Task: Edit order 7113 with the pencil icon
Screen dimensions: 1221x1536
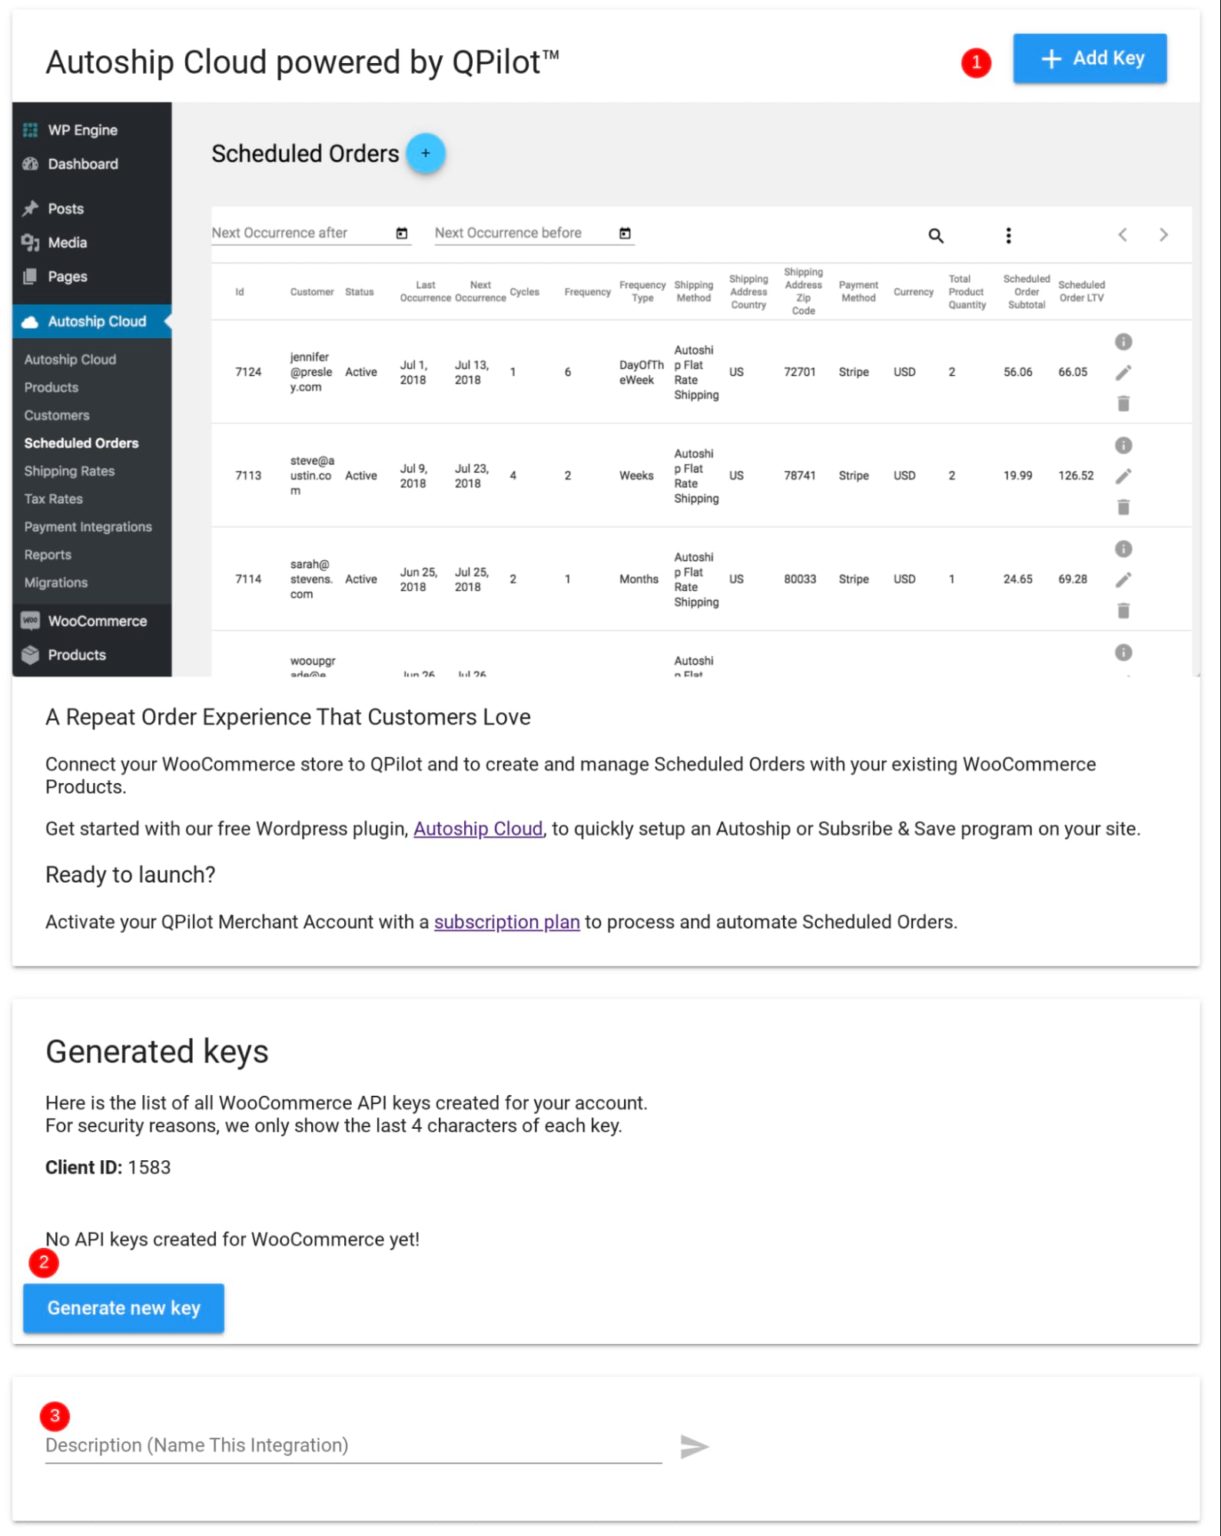Action: [1123, 477]
